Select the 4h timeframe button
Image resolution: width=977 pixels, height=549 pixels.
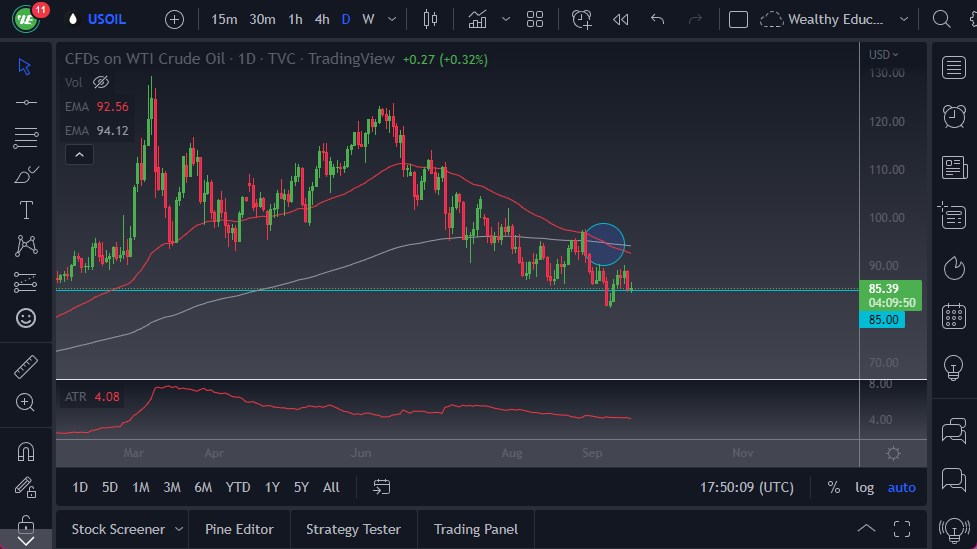pyautogui.click(x=321, y=19)
